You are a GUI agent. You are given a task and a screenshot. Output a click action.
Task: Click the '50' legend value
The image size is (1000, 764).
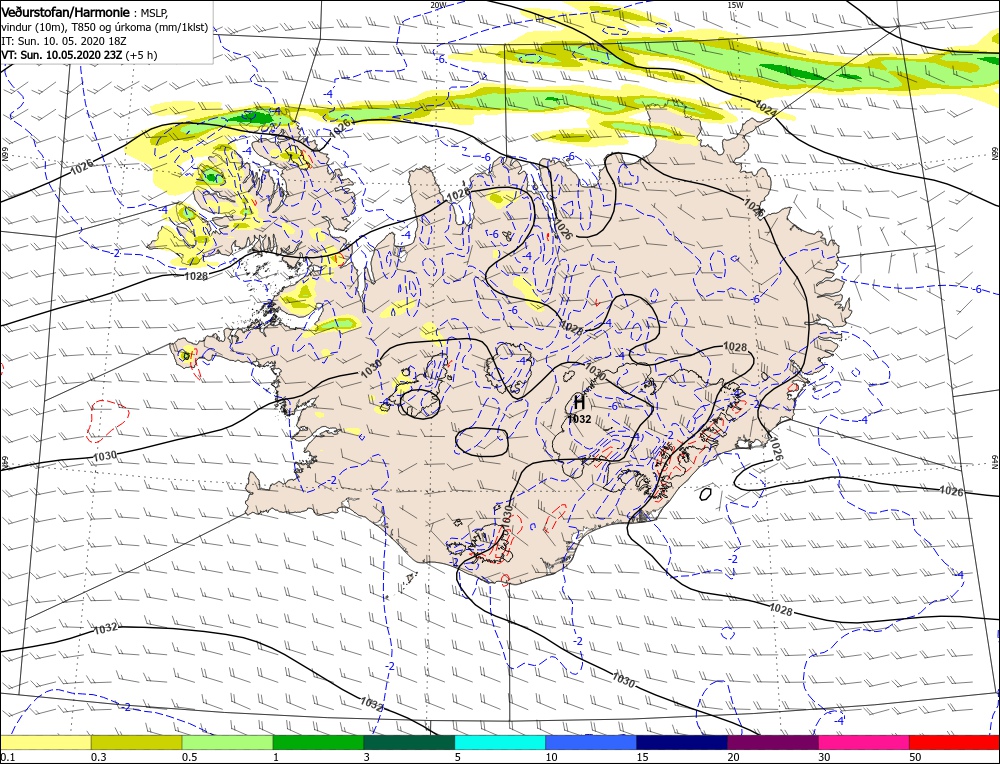[915, 757]
